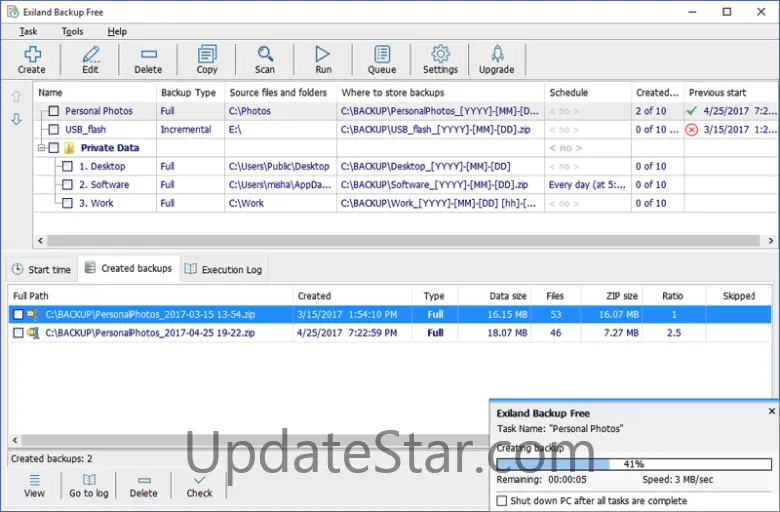Click the zip icon of the 2017-03-15 backup
Screen dimensions: 780x512
(33, 314)
